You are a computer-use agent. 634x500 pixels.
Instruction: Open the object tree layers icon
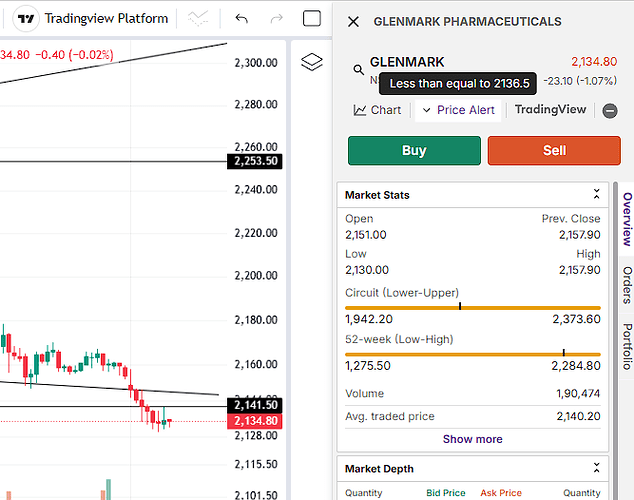coord(312,62)
